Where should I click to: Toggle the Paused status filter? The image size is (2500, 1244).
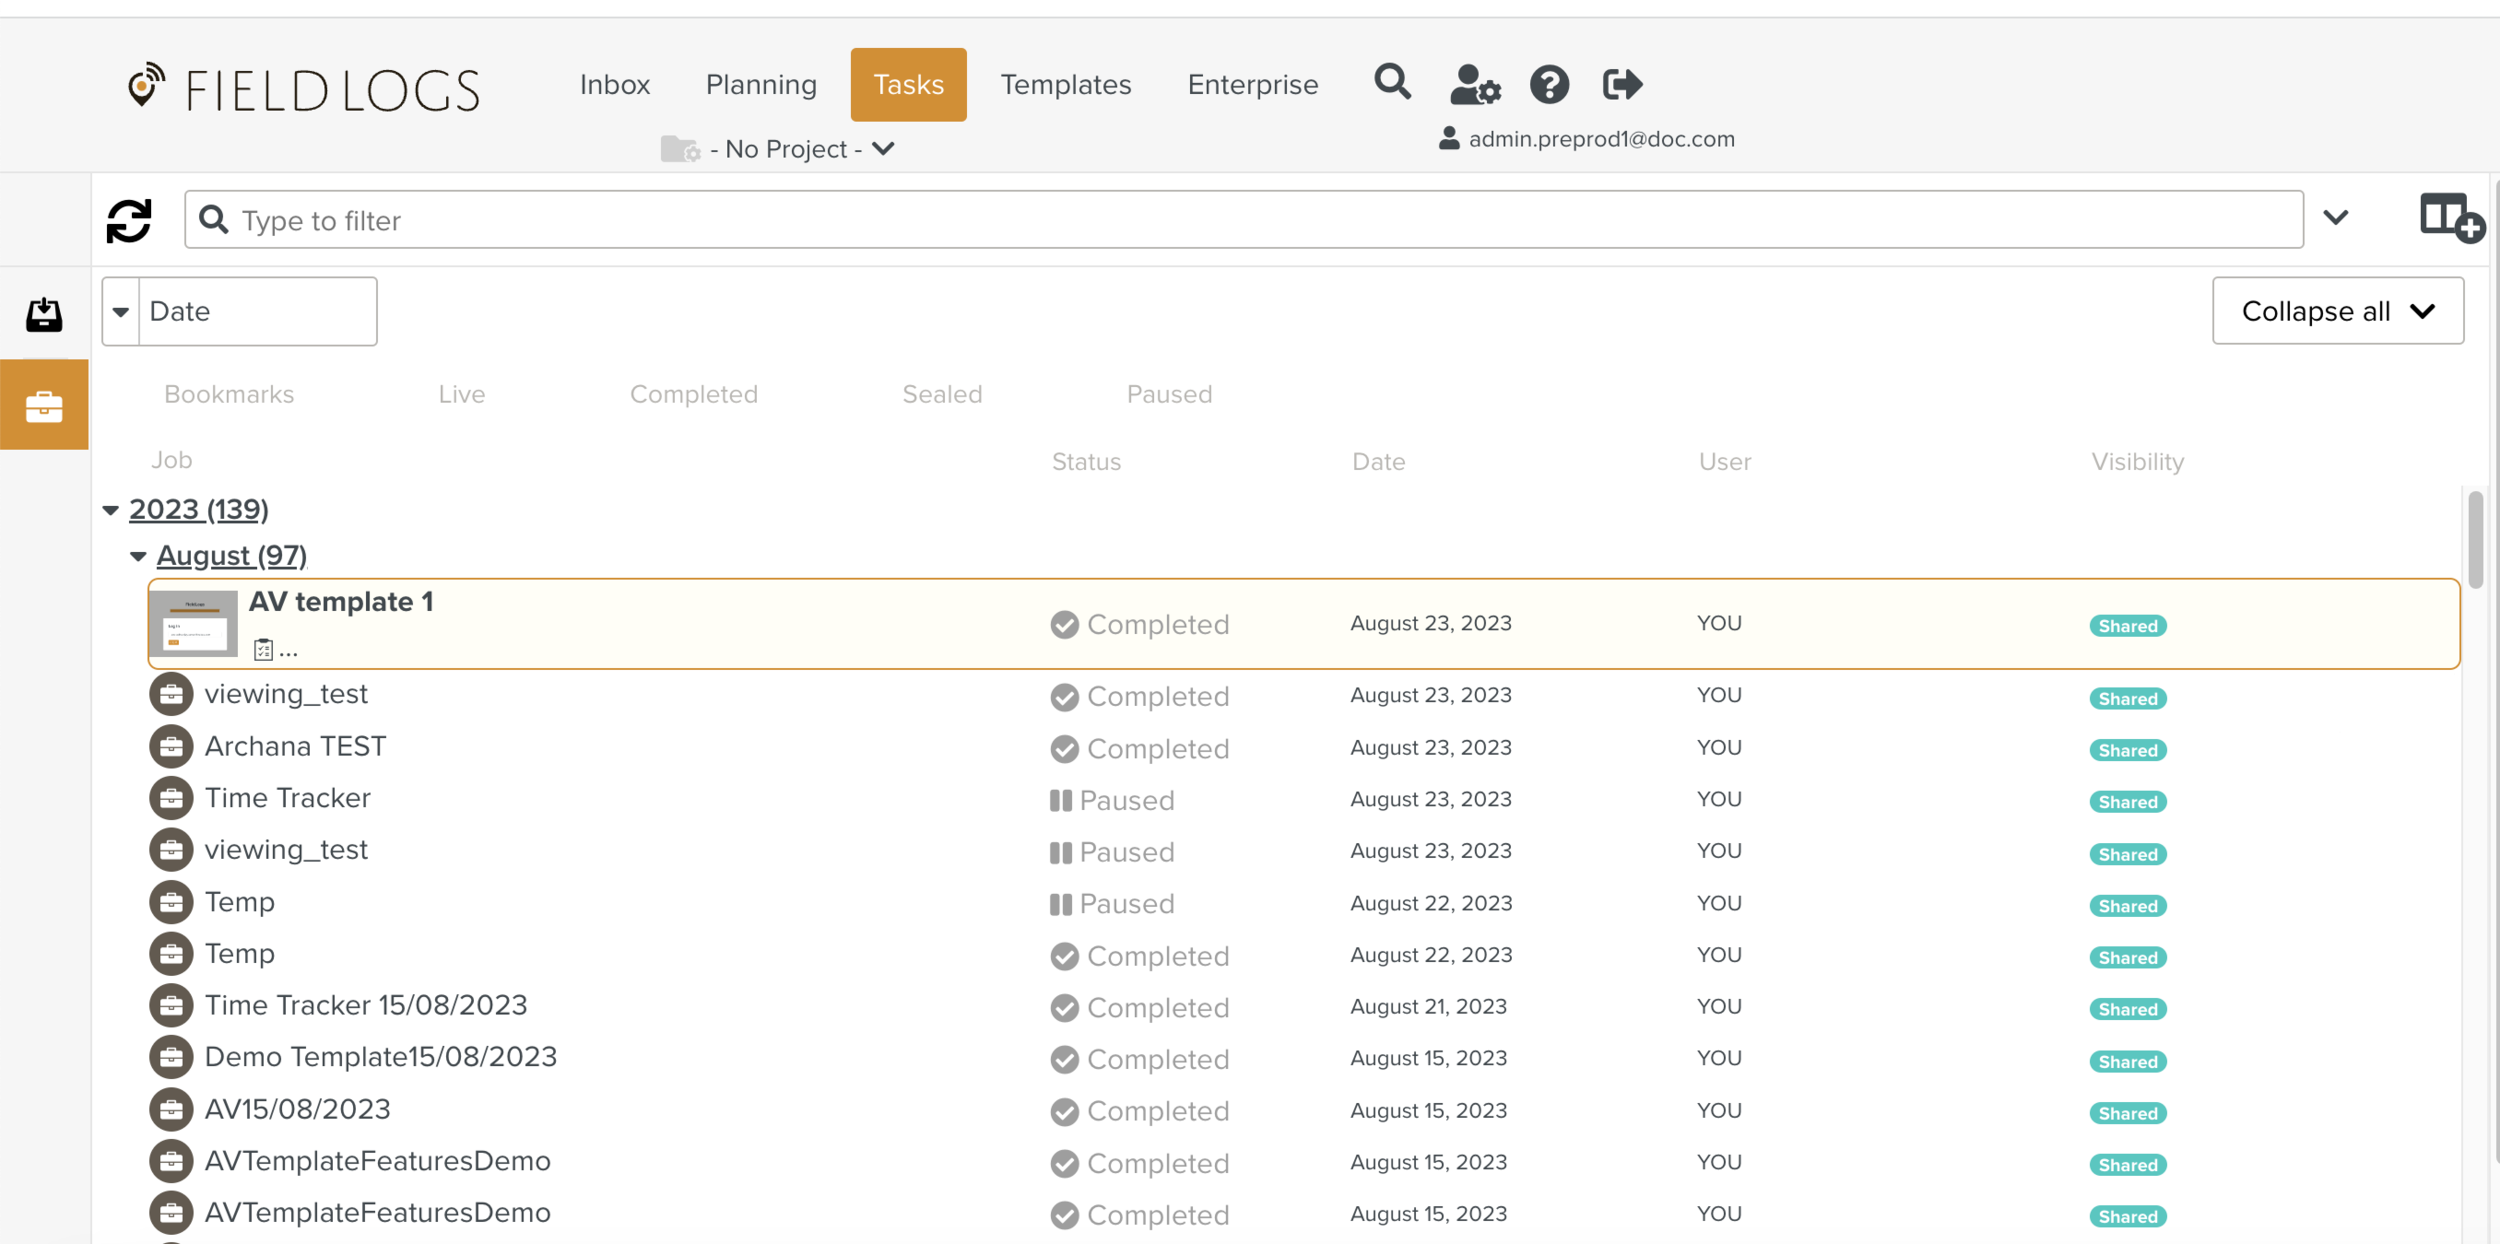[1168, 394]
